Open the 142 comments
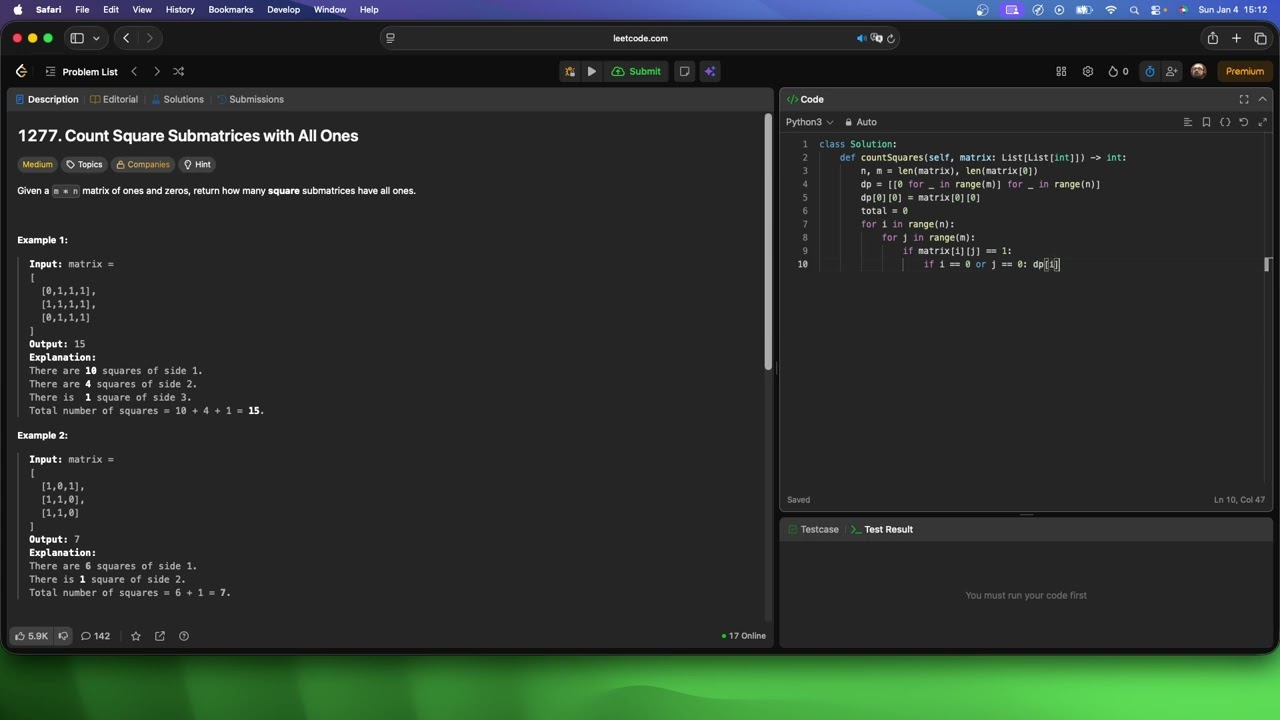Viewport: 1280px width, 720px height. (95, 636)
